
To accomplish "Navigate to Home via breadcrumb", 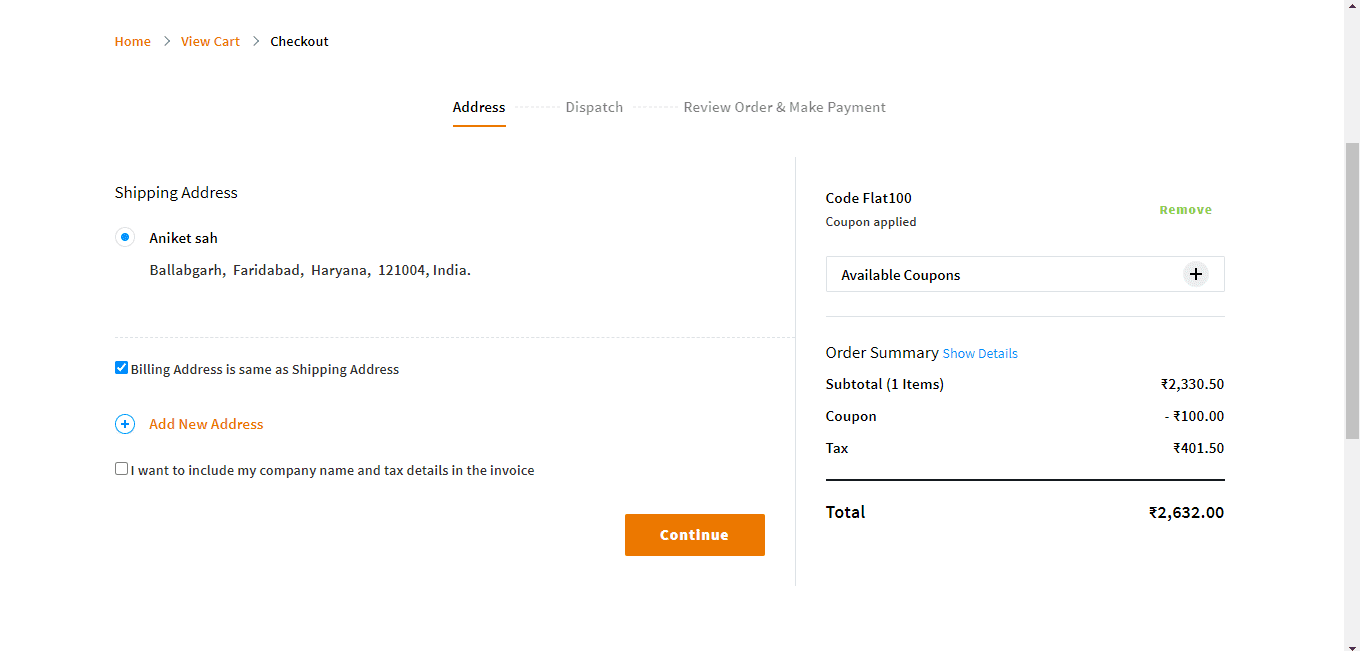I will (x=132, y=41).
